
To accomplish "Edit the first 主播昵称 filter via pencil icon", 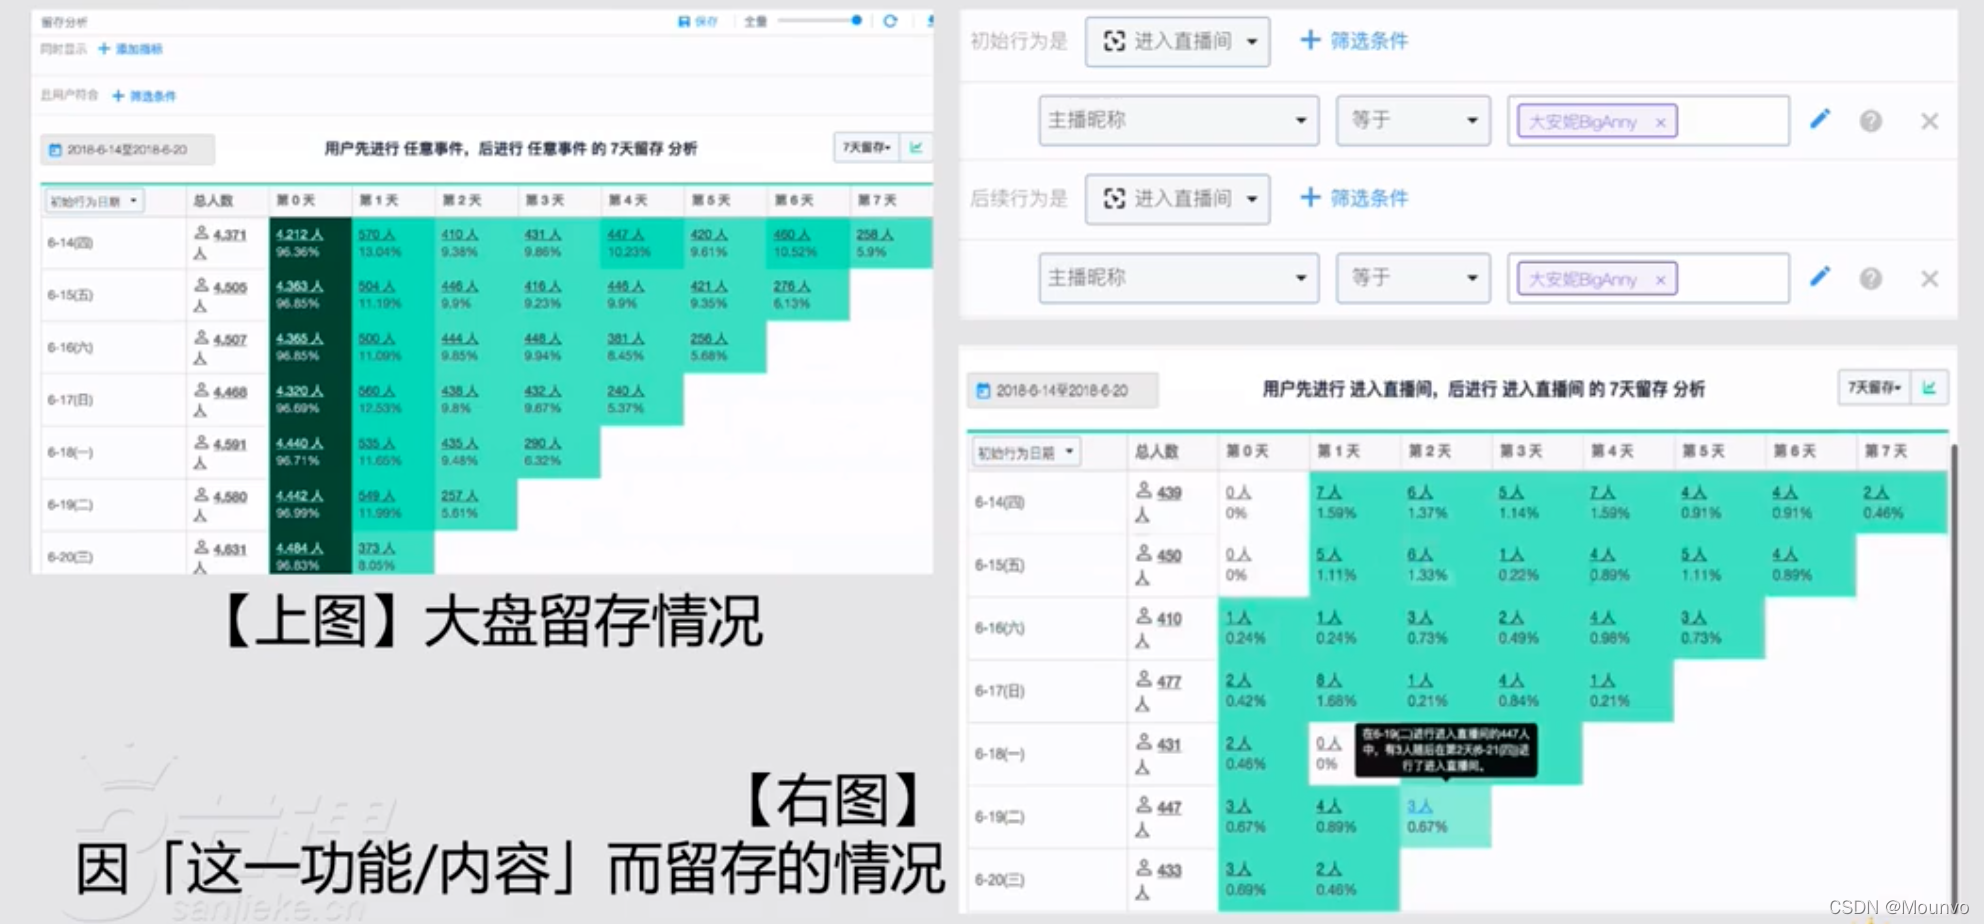I will [1821, 119].
